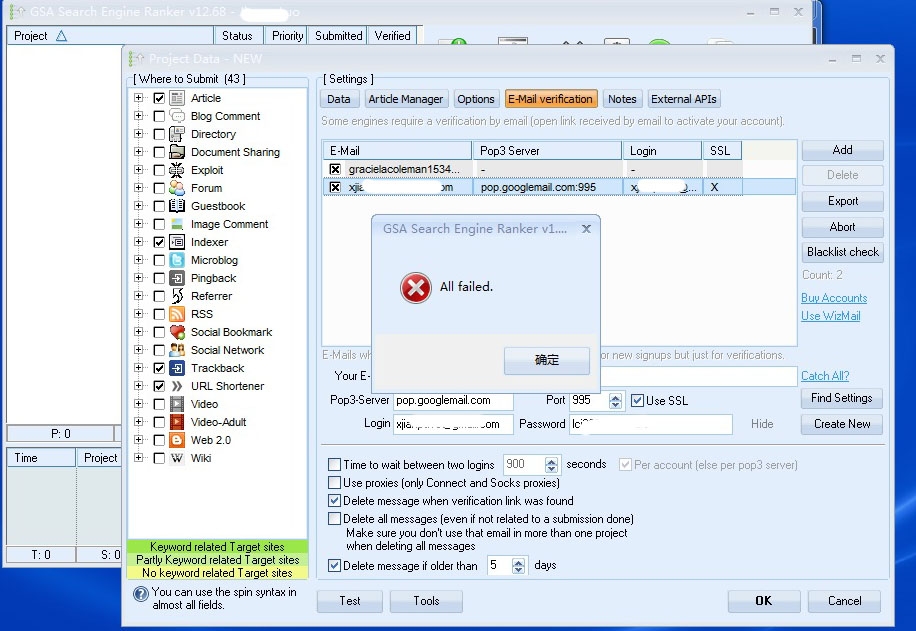This screenshot has height=631, width=916.
Task: Open the Buy Accounts link
Action: pyautogui.click(x=834, y=298)
